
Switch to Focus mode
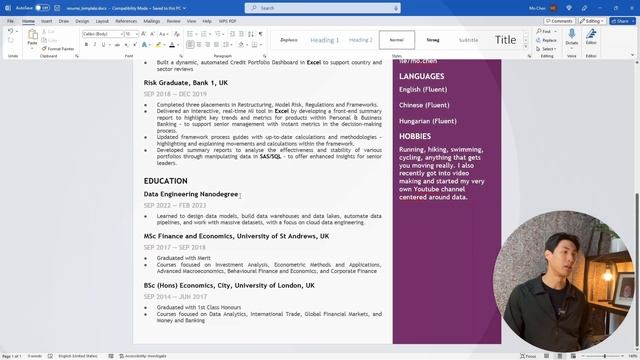pyautogui.click(x=528, y=356)
